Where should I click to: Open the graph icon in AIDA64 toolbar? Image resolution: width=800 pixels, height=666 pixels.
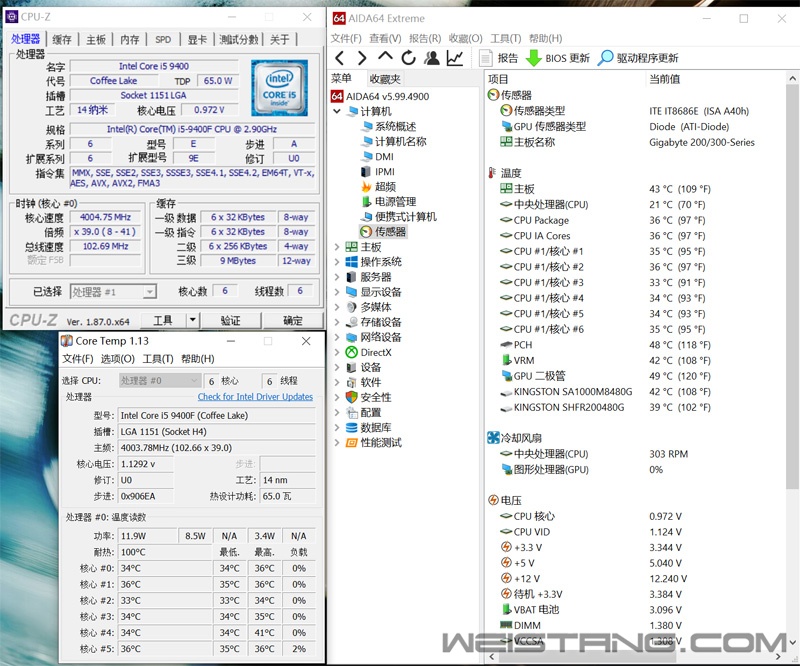[455, 58]
